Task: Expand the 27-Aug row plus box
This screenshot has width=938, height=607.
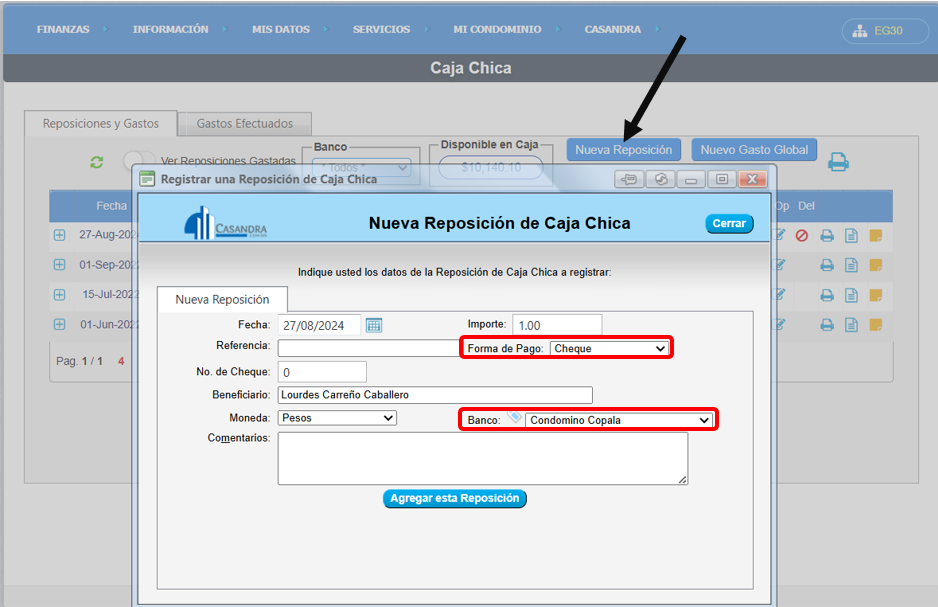Action: tap(59, 236)
